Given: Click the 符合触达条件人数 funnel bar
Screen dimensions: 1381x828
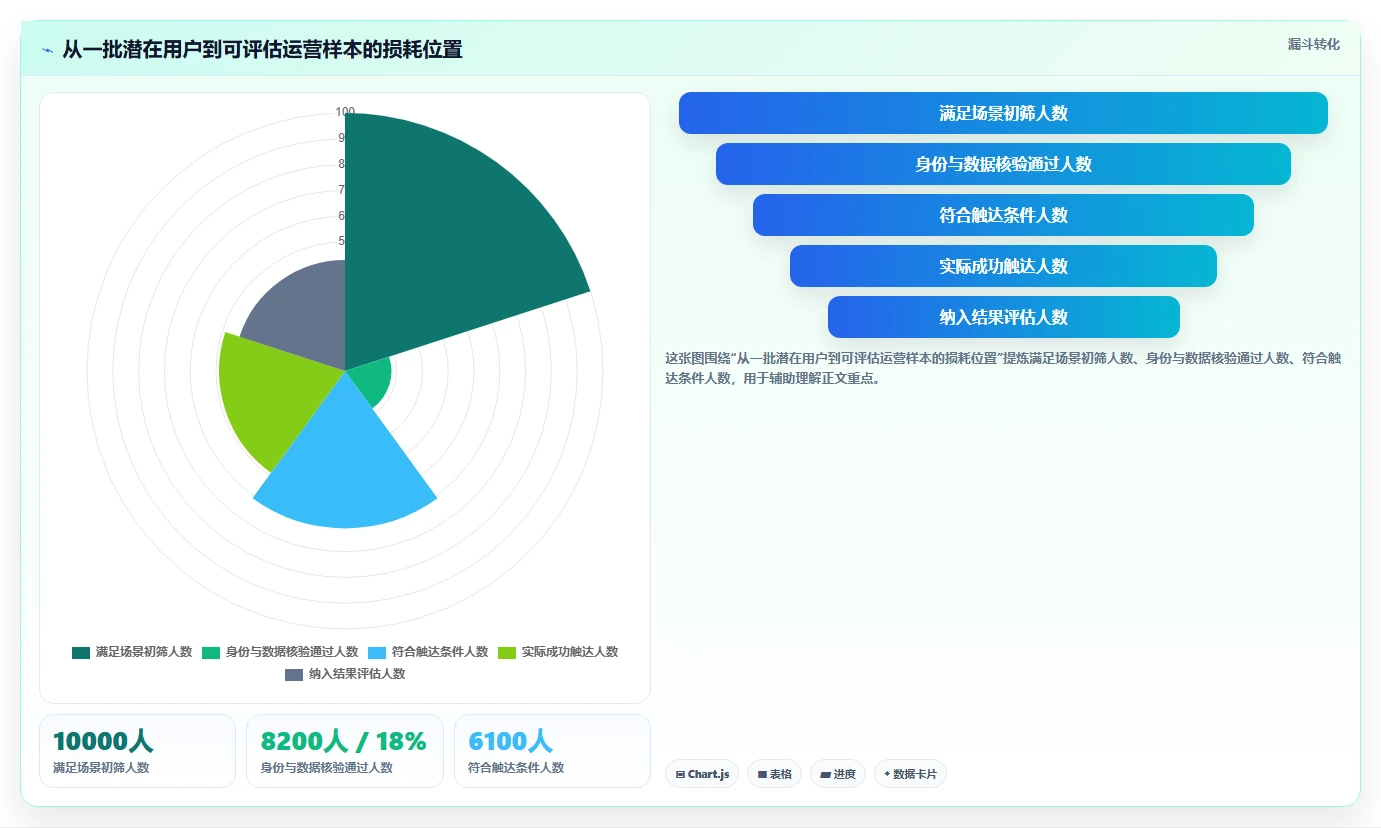Looking at the screenshot, I should 1003,215.
